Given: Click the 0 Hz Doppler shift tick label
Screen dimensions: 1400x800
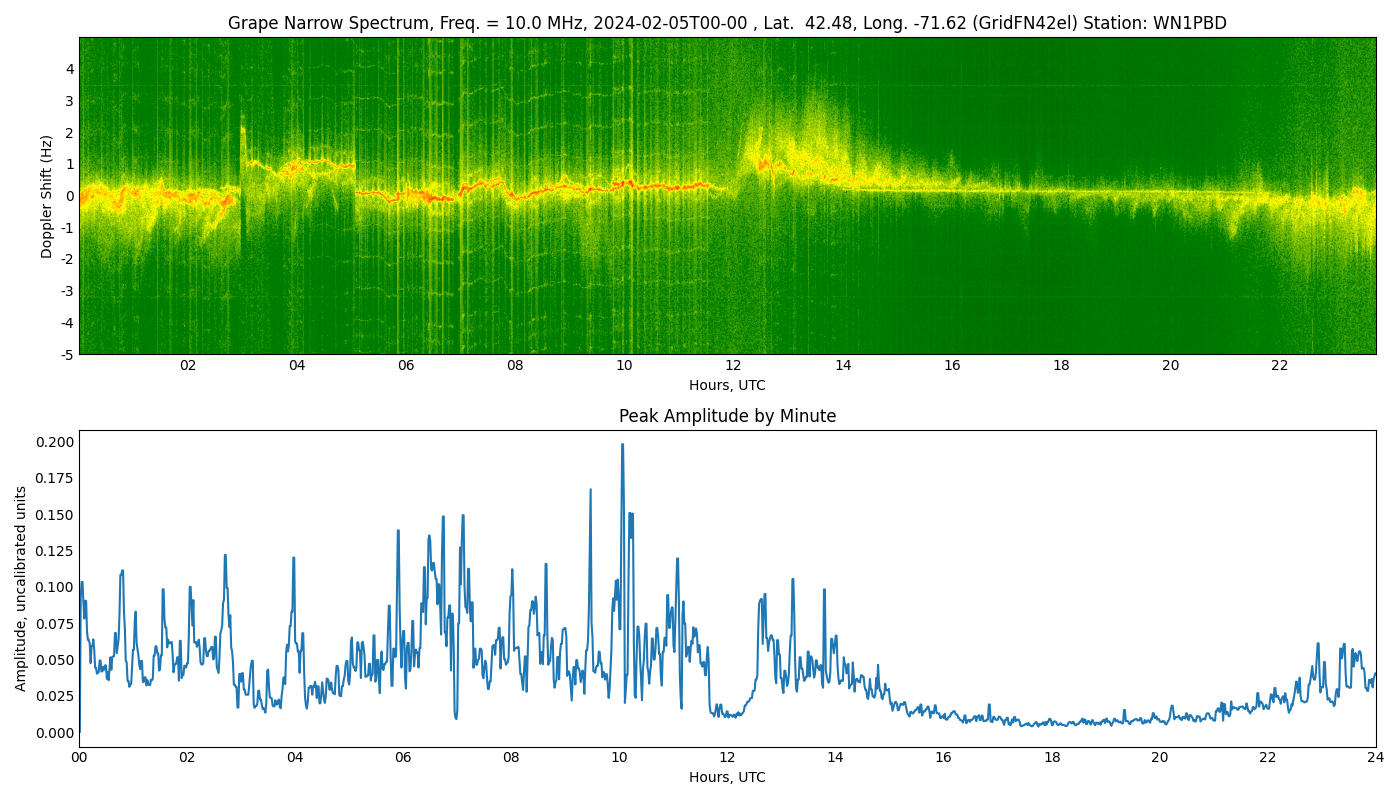Looking at the screenshot, I should pos(70,196).
